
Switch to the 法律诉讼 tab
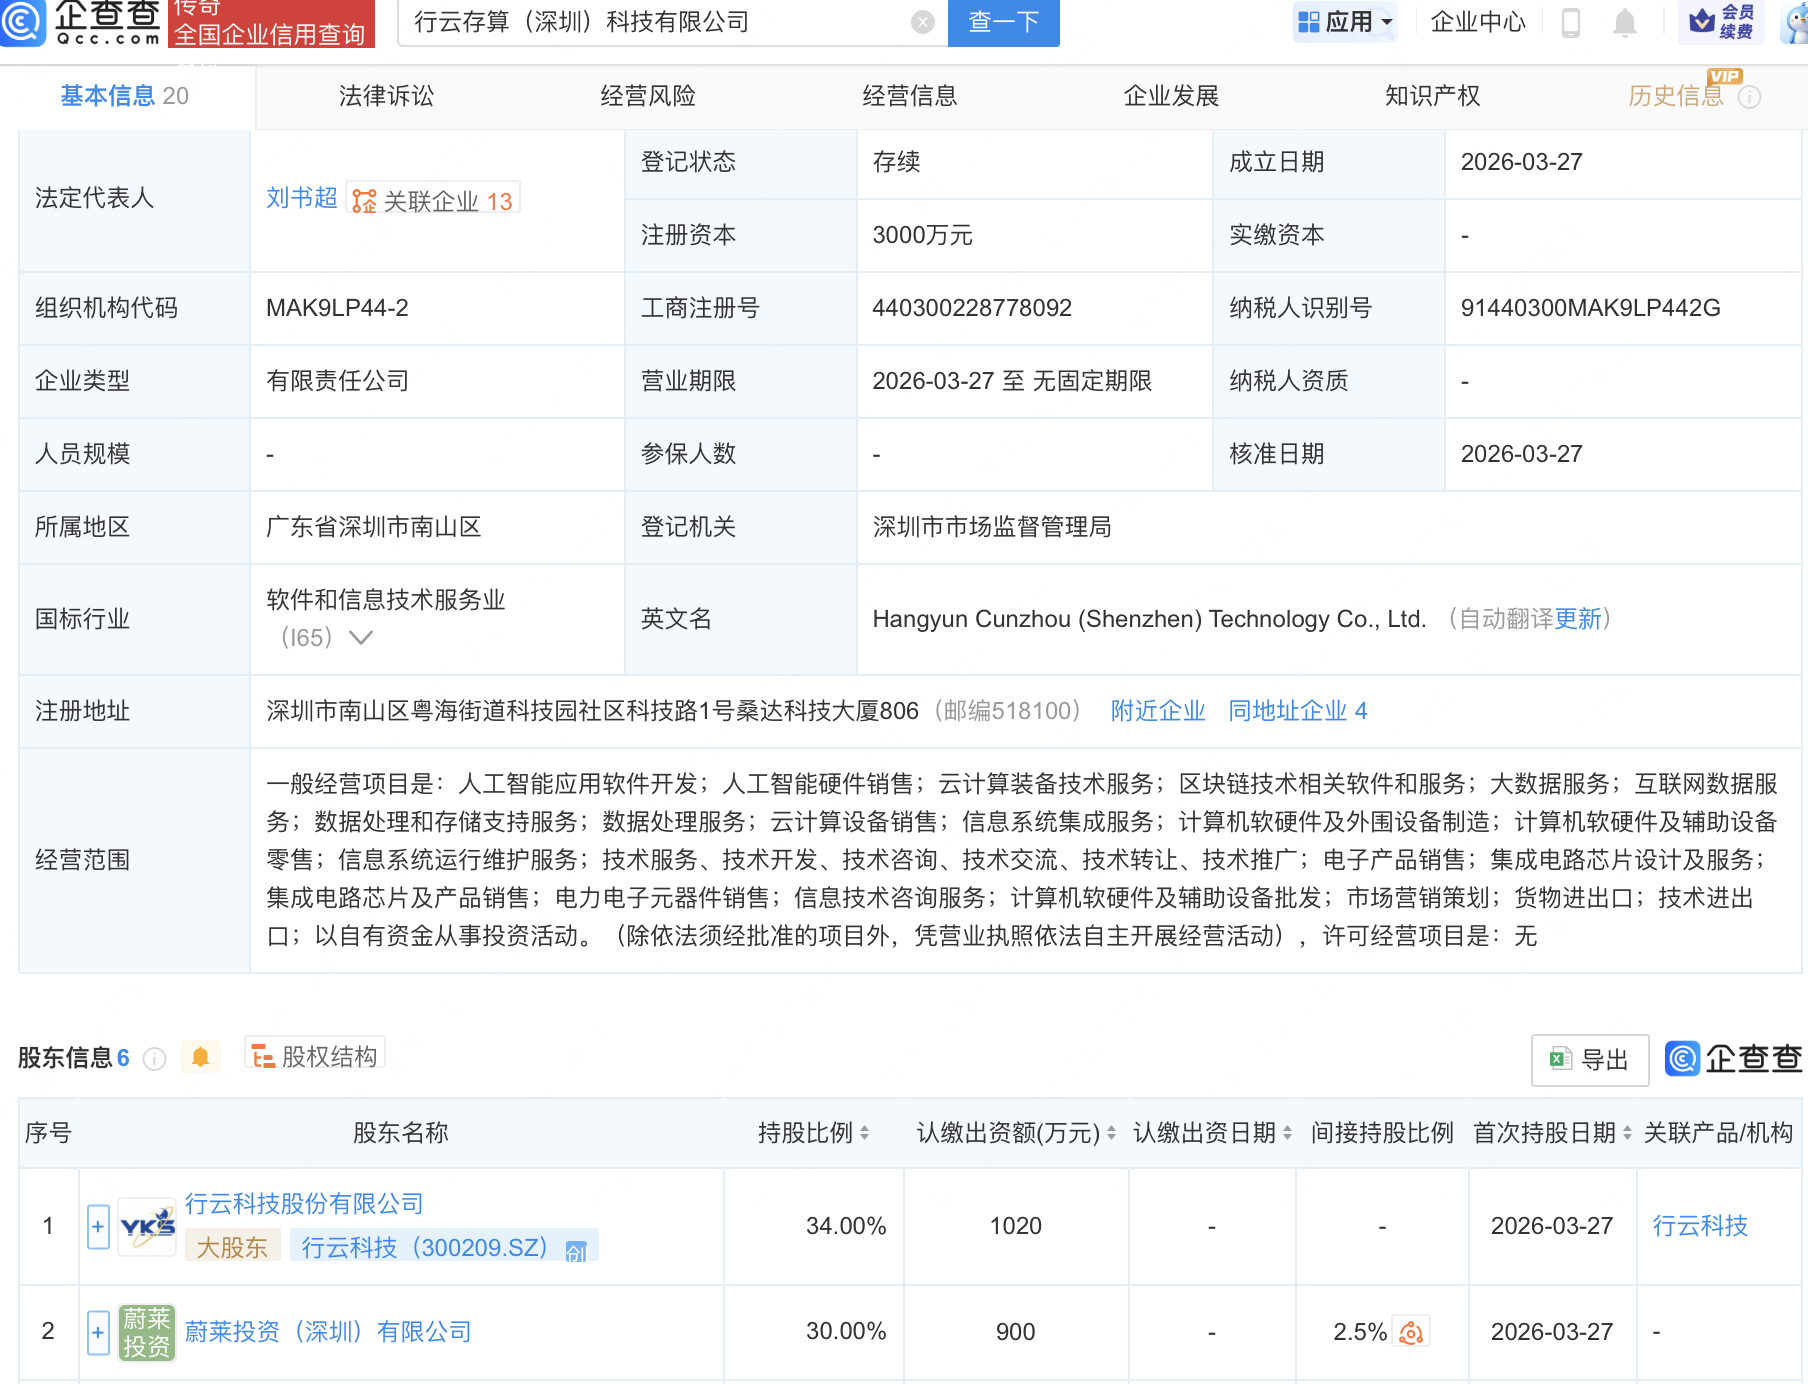pyautogui.click(x=386, y=96)
